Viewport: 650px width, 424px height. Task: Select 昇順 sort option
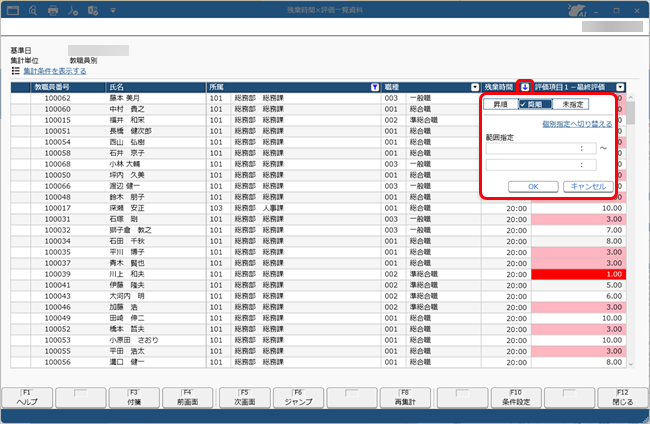click(x=501, y=104)
